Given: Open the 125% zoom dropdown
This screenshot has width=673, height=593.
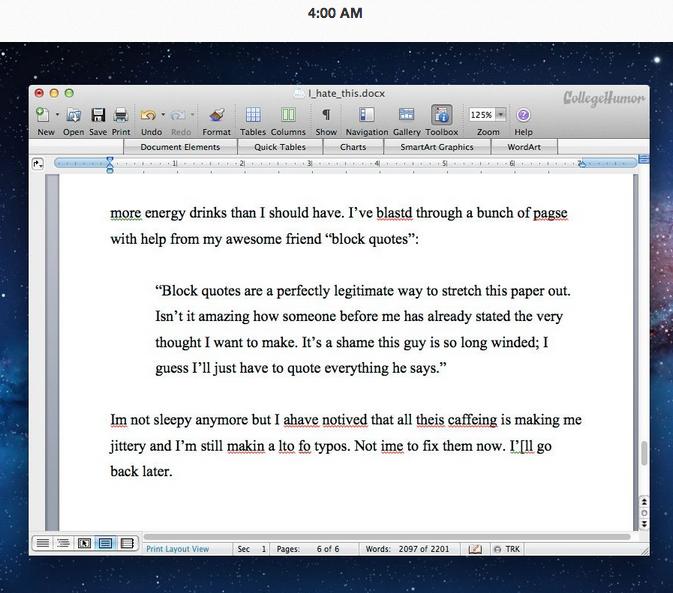Looking at the screenshot, I should coord(501,115).
